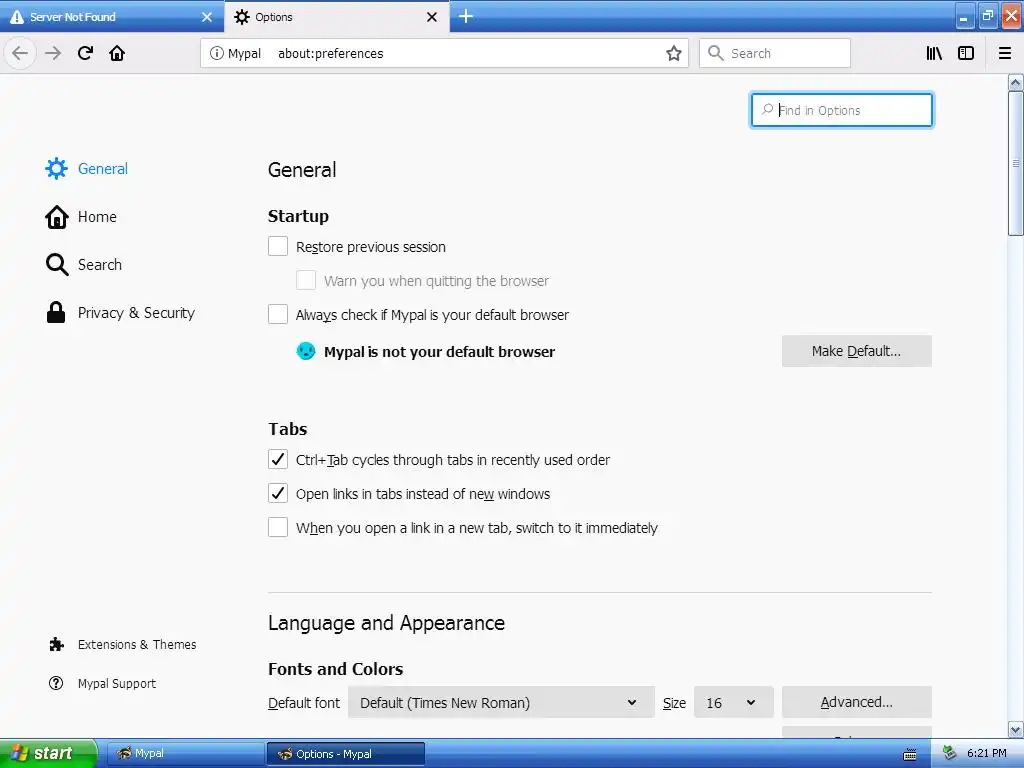Click the vertical scrollbar thumb
Viewport: 1024px width, 768px height.
click(x=1015, y=163)
